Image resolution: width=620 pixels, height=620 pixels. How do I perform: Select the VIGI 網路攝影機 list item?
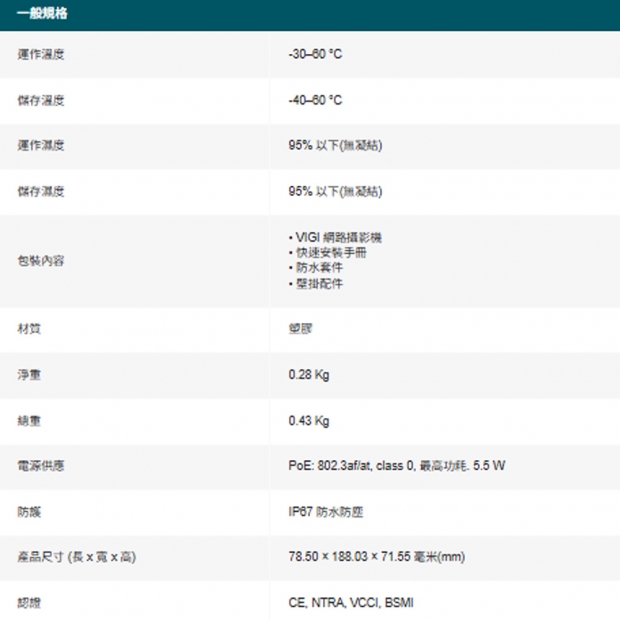click(x=338, y=237)
